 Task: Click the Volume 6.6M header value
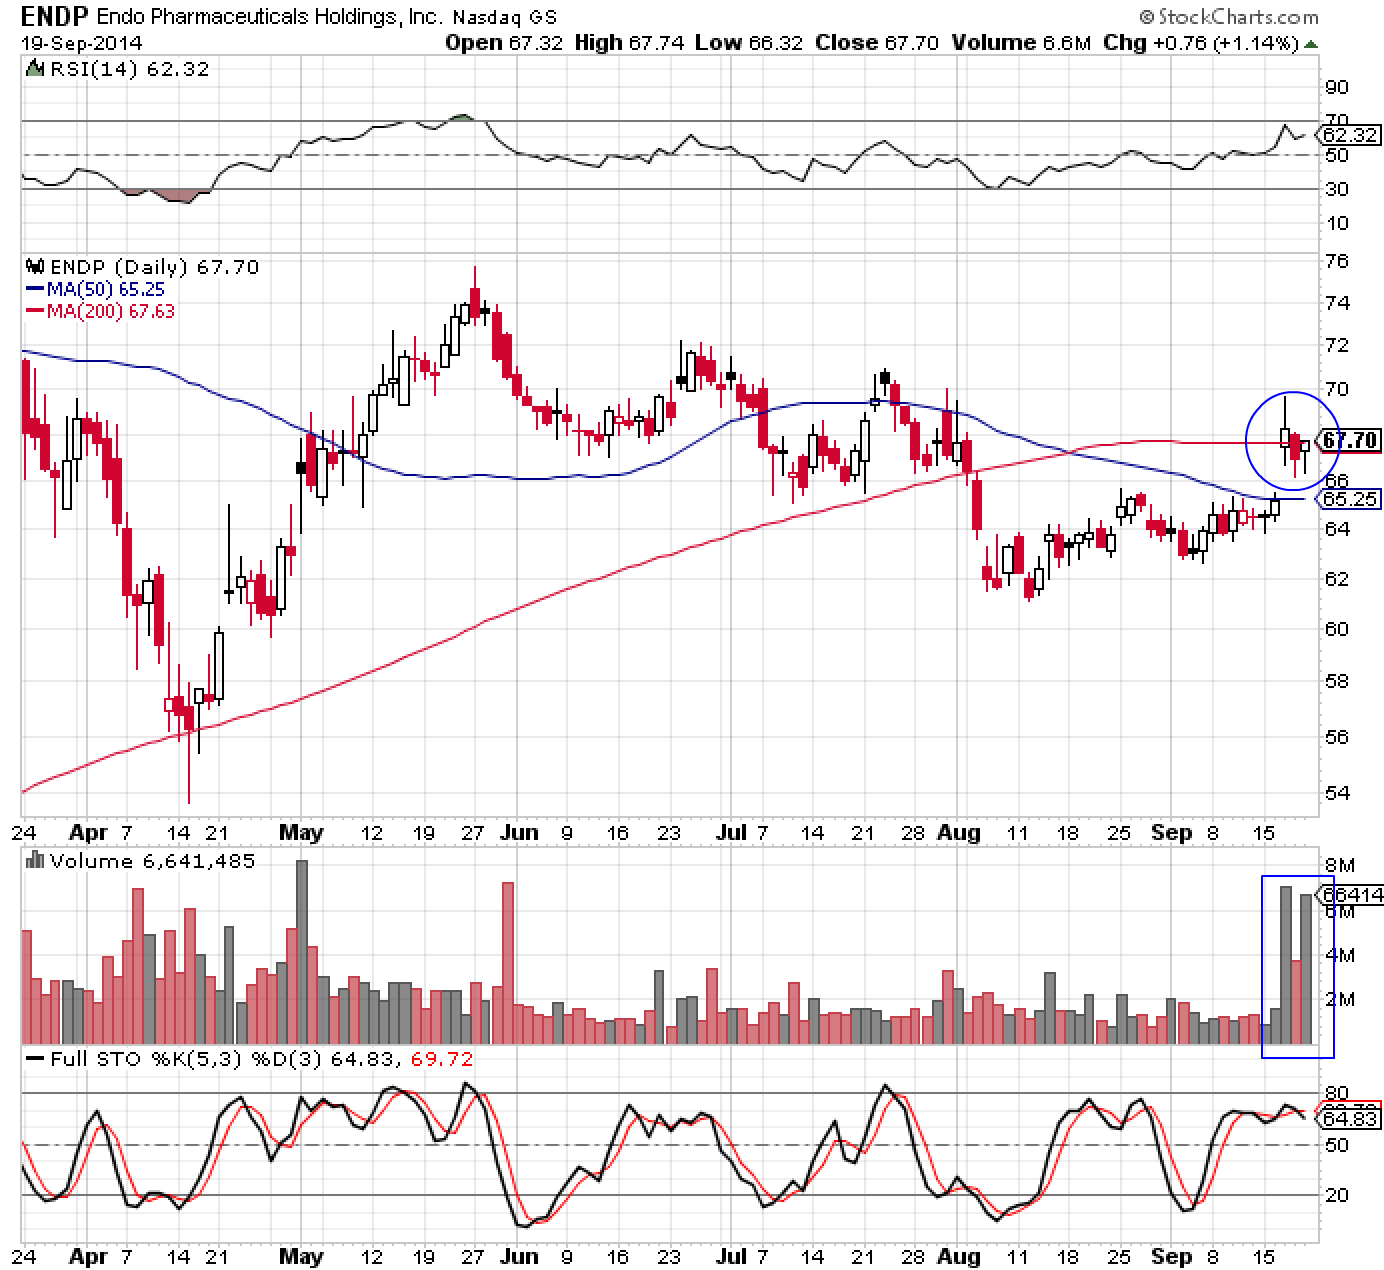1022,42
